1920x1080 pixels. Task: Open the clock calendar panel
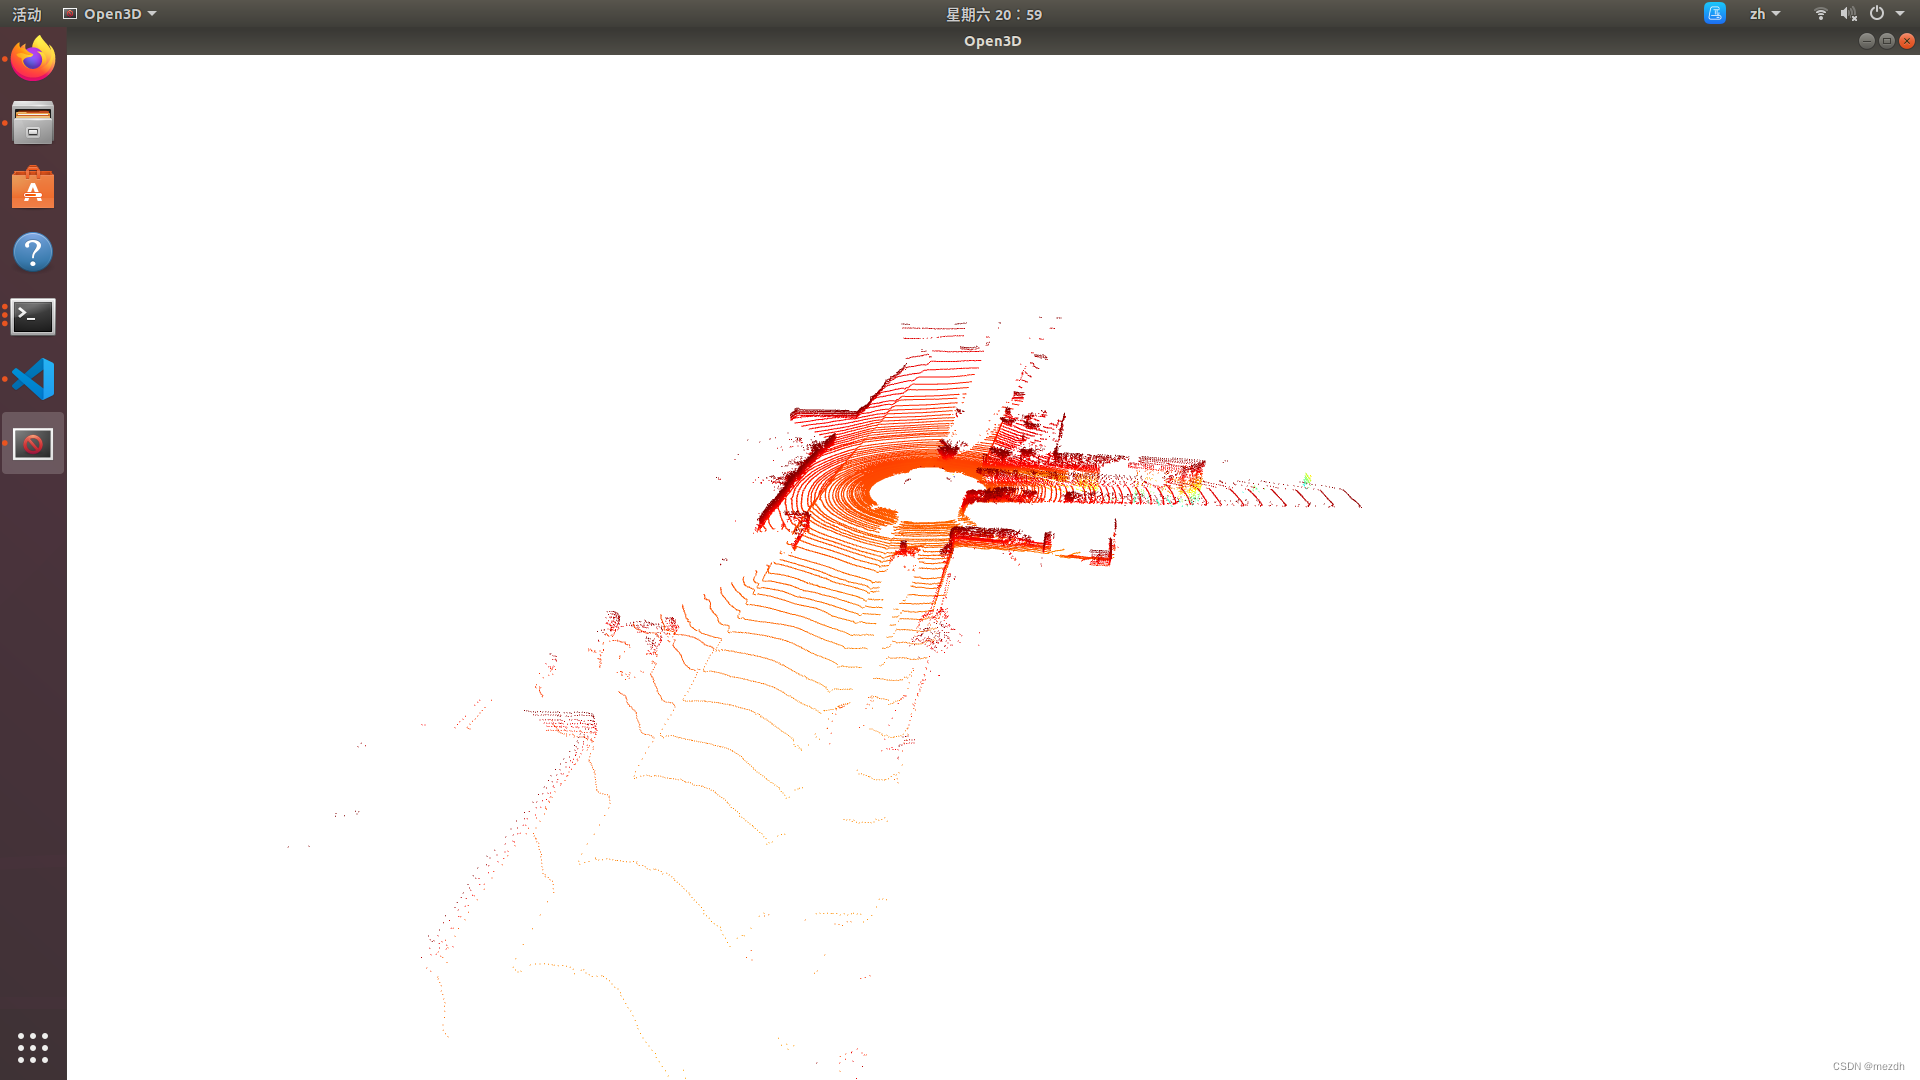pos(993,13)
